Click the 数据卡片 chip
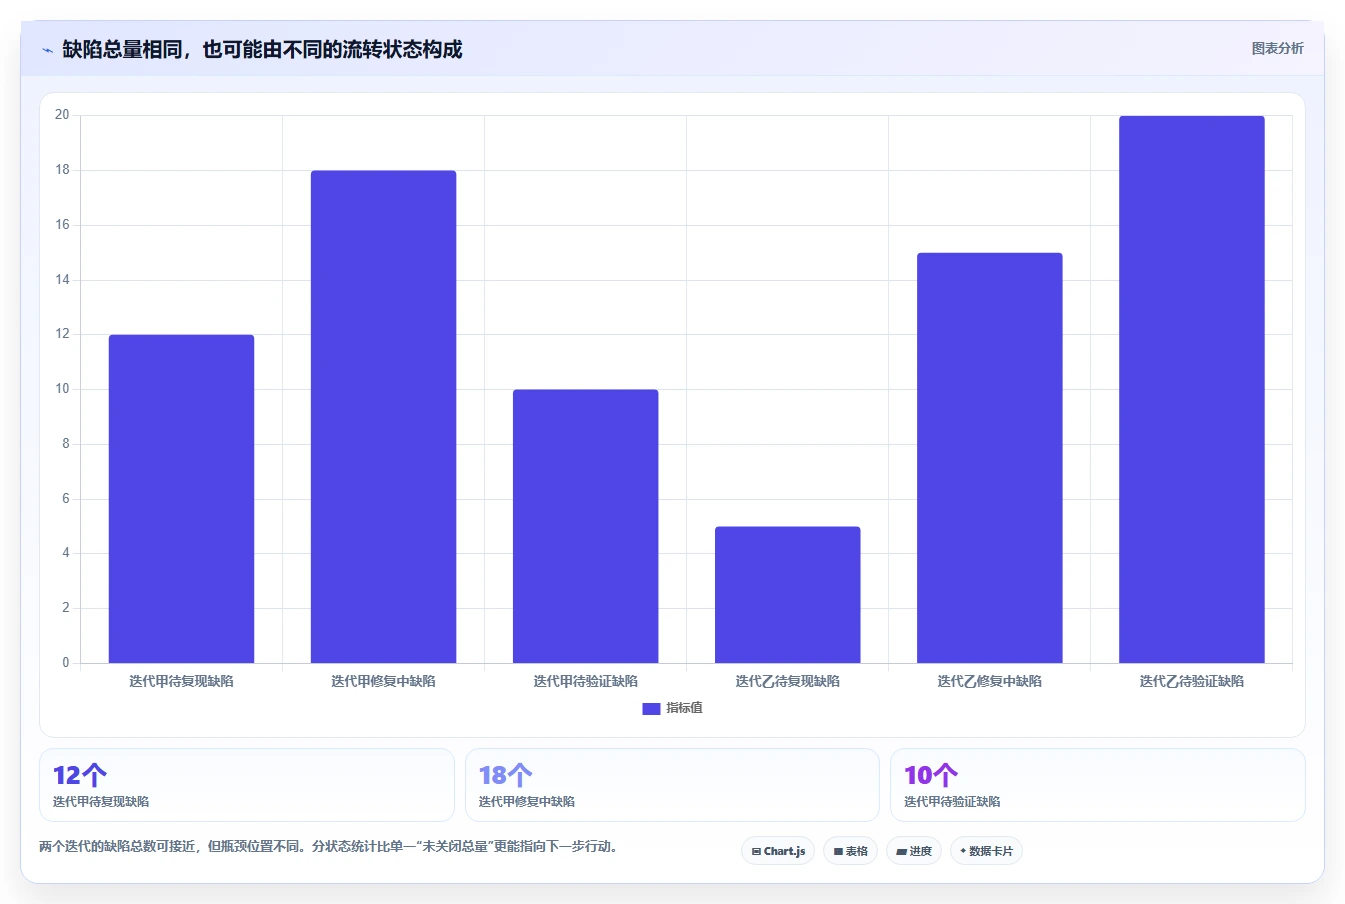The height and width of the screenshot is (904, 1345). [986, 851]
